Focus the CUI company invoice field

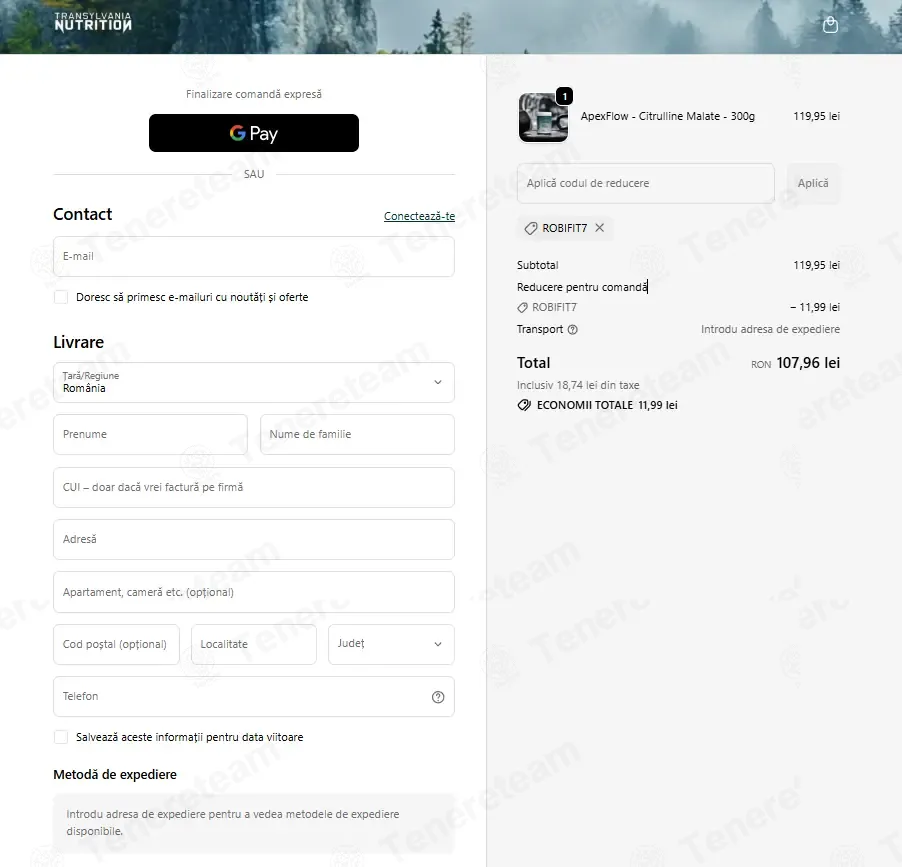click(254, 487)
